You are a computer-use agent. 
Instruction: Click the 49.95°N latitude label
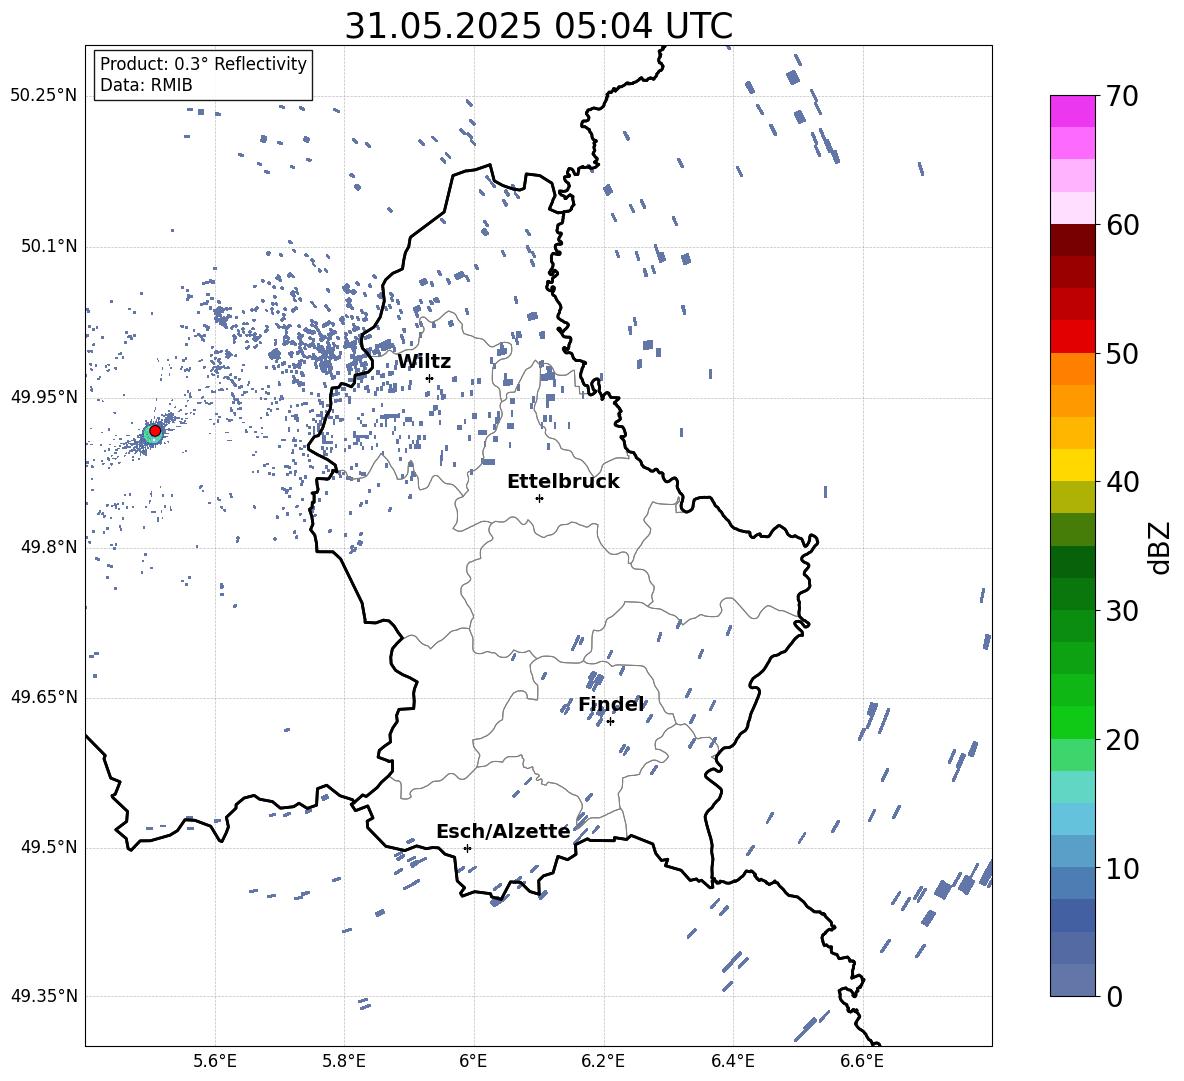coord(44,396)
